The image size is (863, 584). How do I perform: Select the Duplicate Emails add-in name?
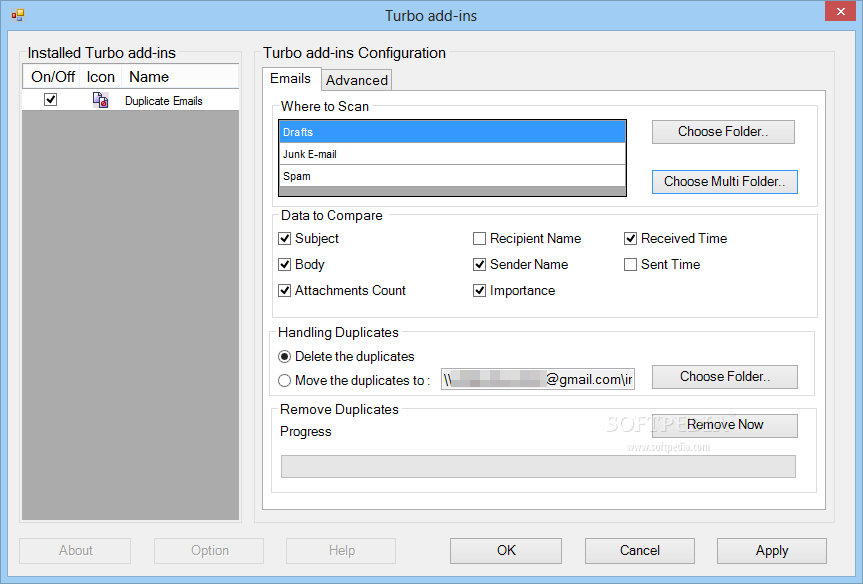(163, 101)
